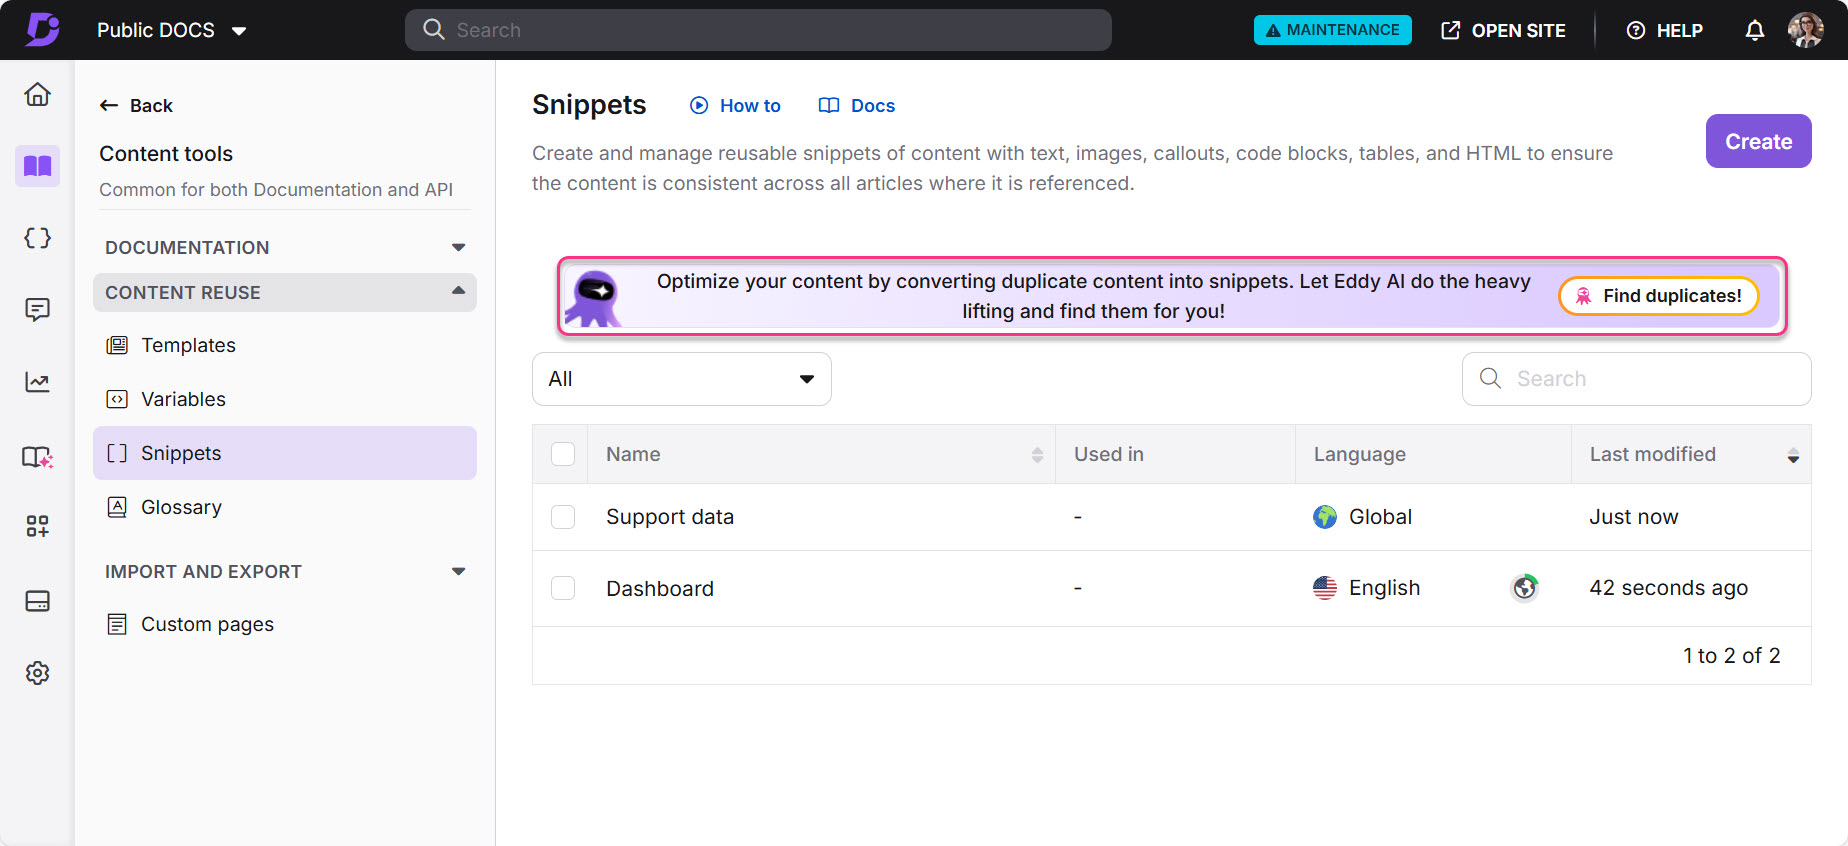The image size is (1848, 846).
Task: Click OPEN SITE in the top bar
Action: click(x=1503, y=30)
